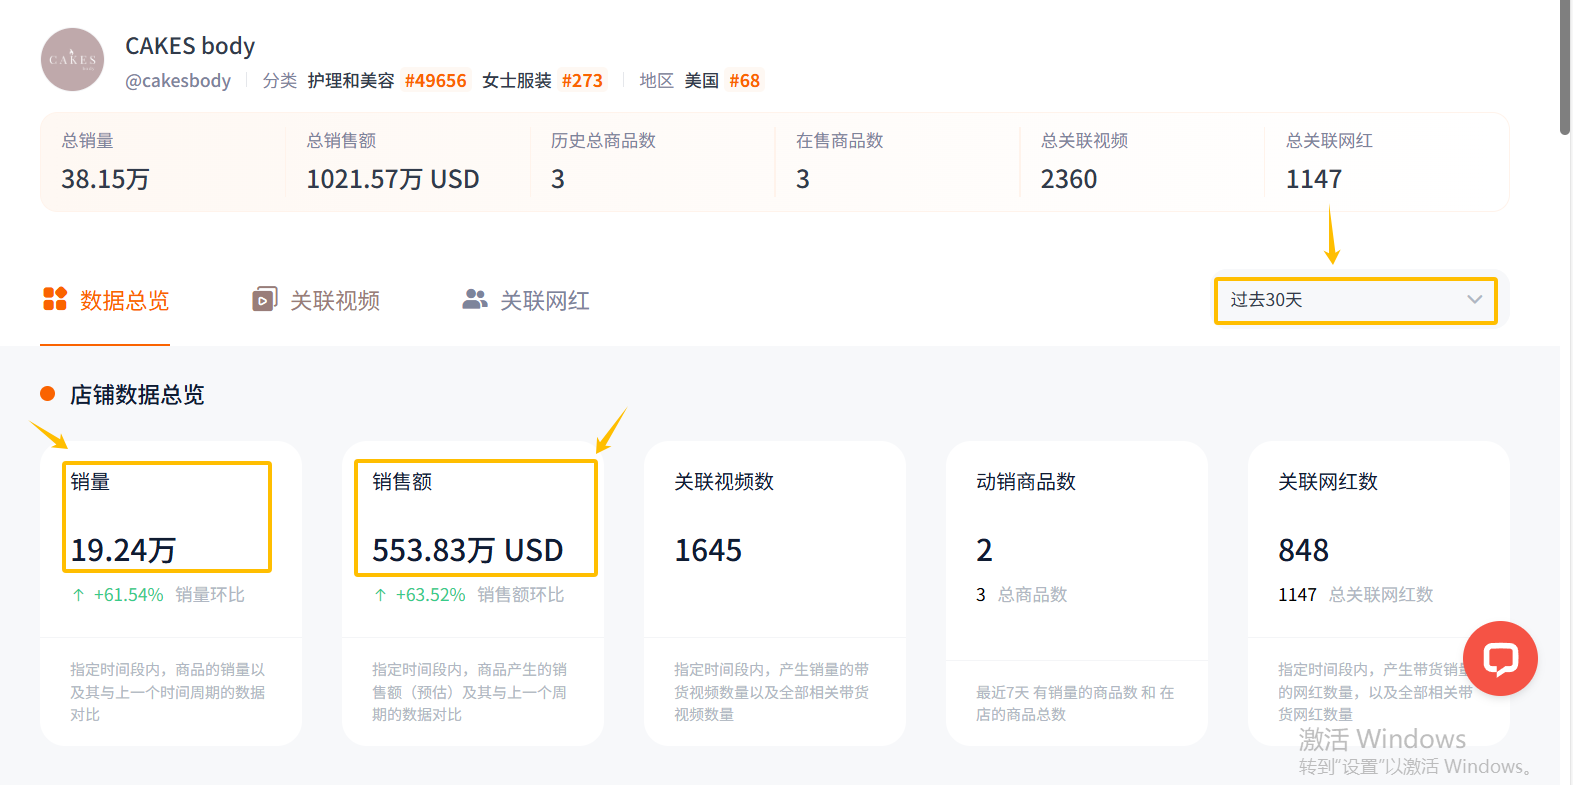Click the page vertical scrollbar thumb
The width and height of the screenshot is (1573, 785).
1565,67
